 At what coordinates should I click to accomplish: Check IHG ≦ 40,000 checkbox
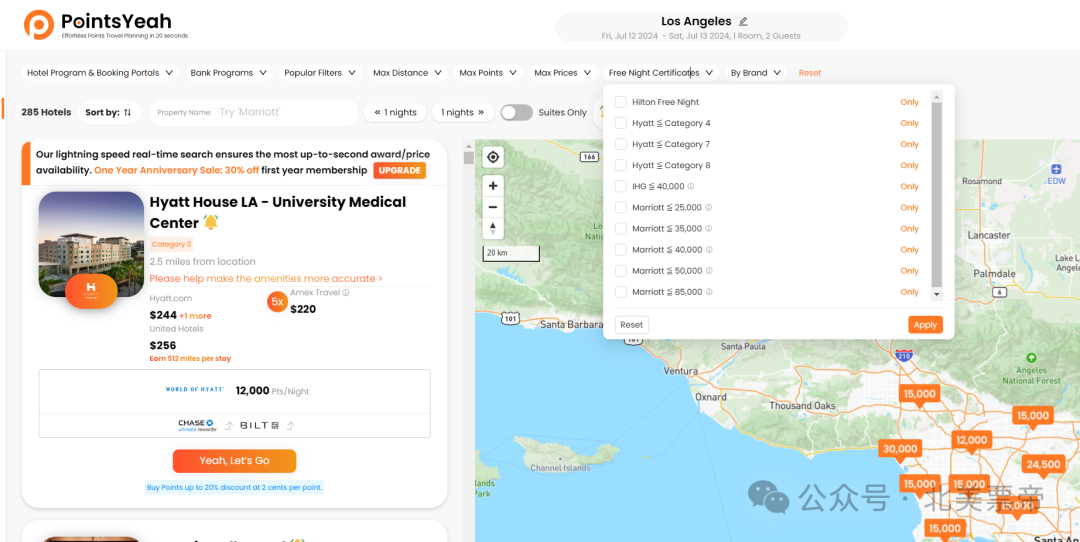[621, 186]
